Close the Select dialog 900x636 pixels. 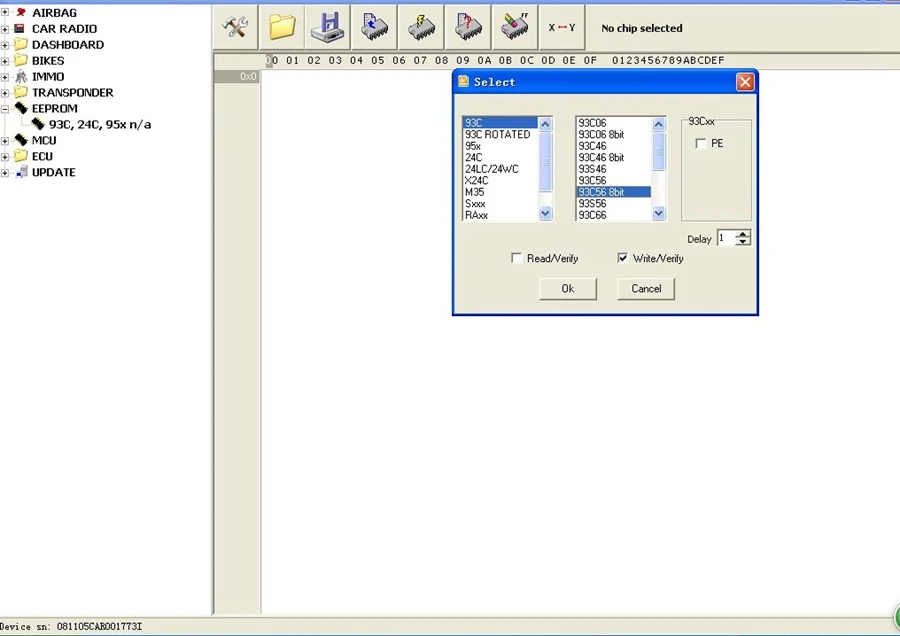pos(745,82)
